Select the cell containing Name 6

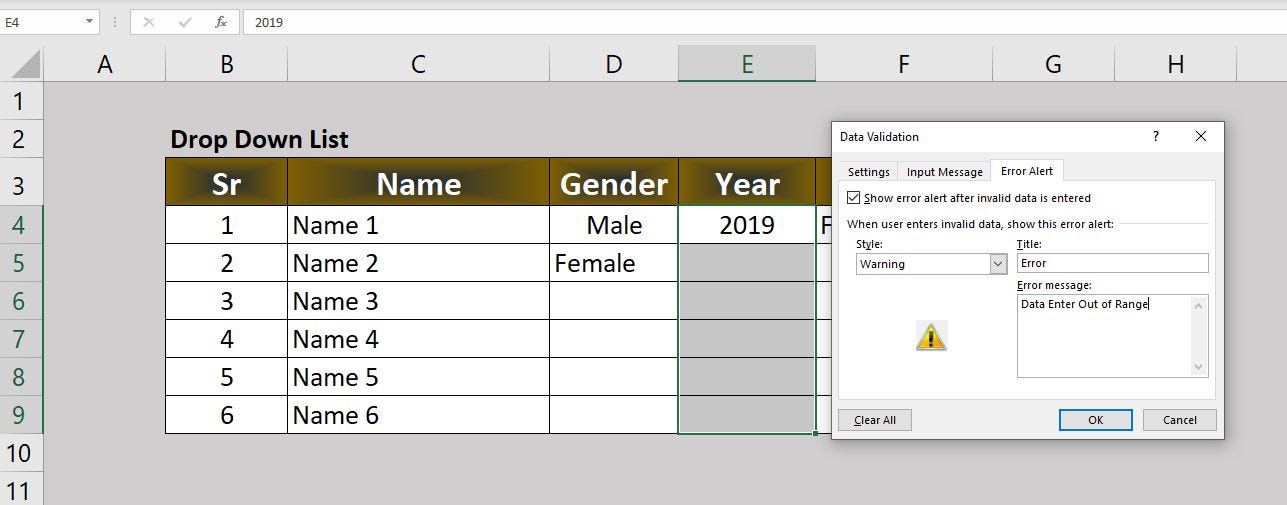click(418, 415)
